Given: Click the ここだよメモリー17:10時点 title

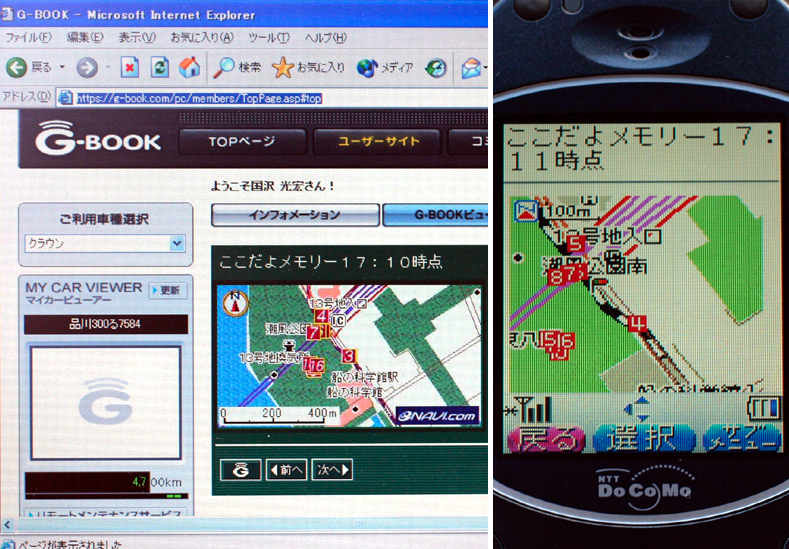Looking at the screenshot, I should (x=330, y=262).
